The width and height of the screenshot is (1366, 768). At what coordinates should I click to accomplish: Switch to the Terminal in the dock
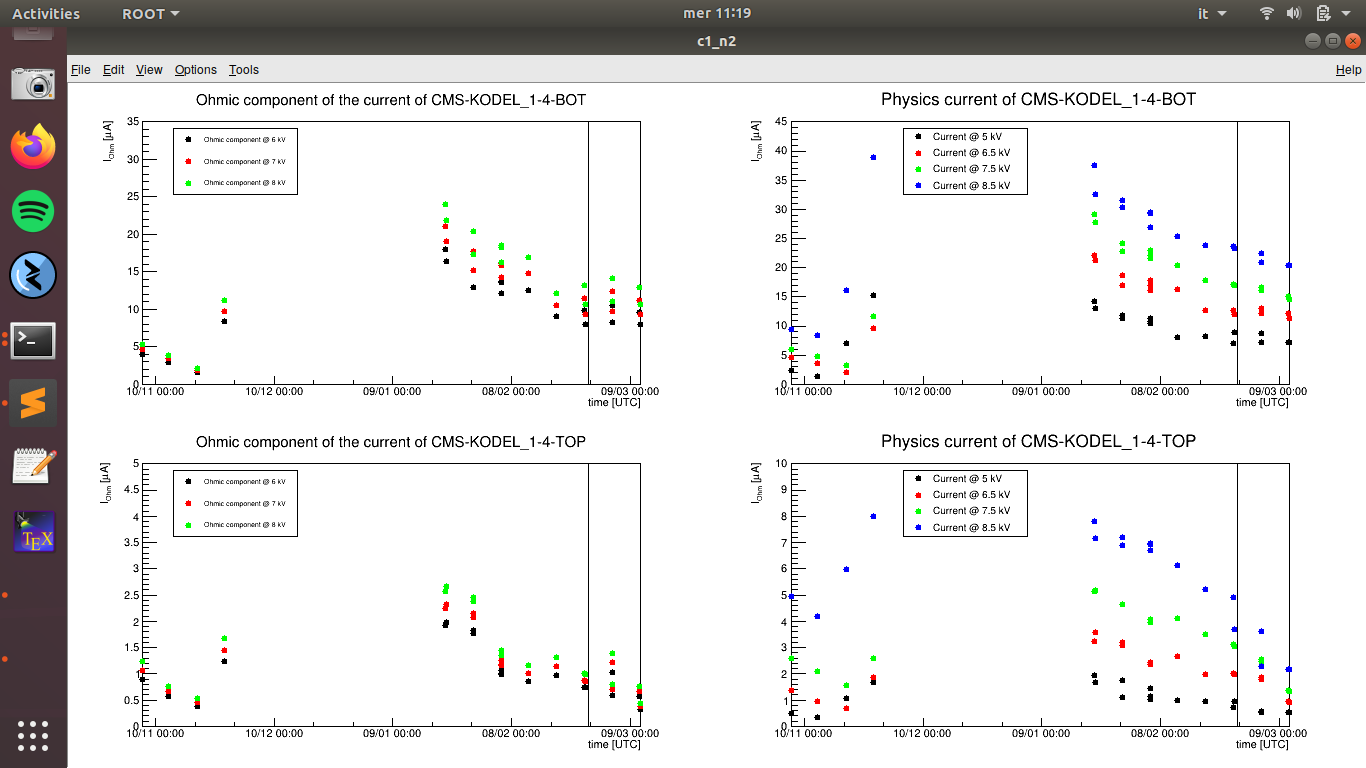click(x=33, y=341)
